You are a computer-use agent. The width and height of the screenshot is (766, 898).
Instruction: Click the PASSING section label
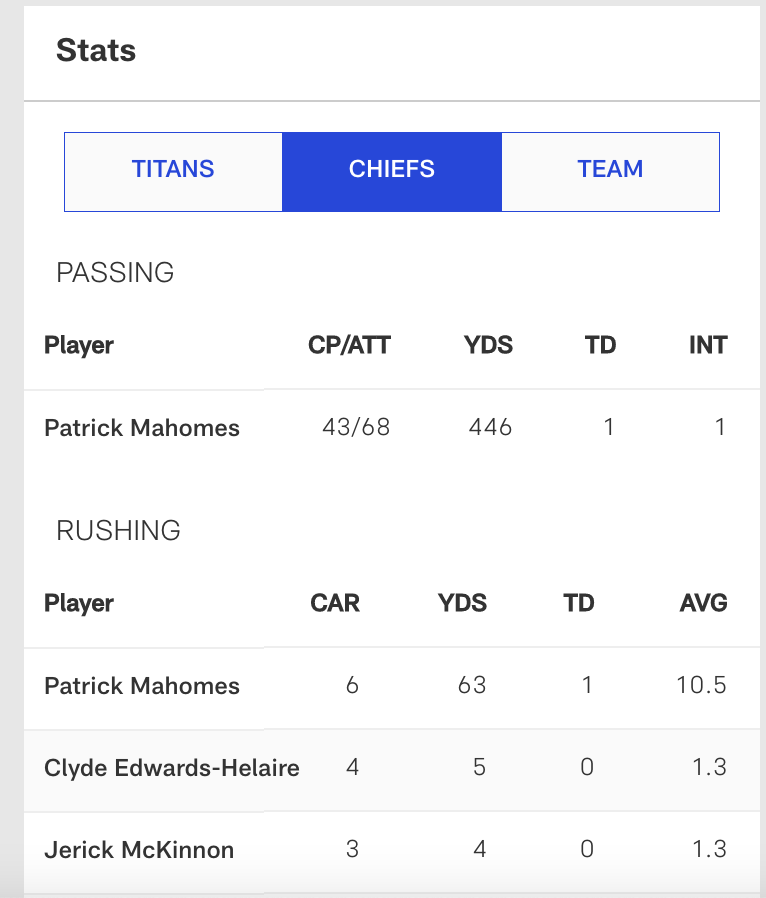point(115,272)
